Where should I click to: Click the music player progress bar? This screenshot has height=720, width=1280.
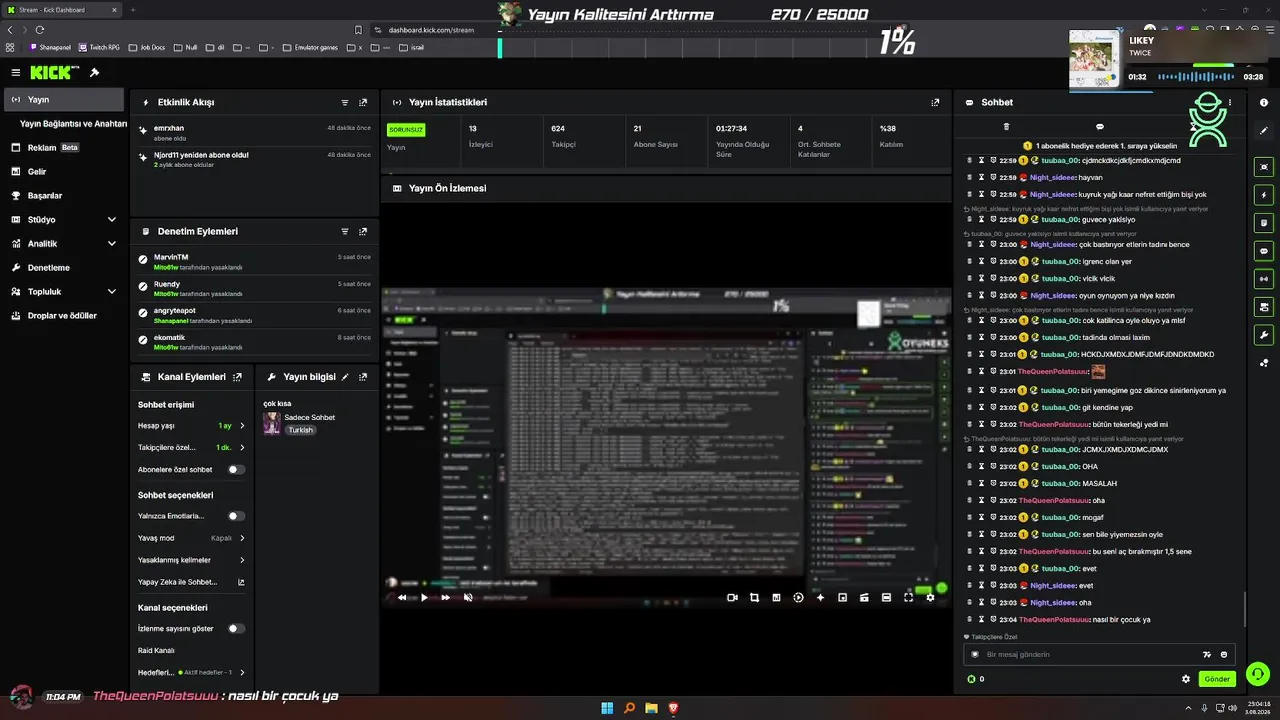(x=1195, y=77)
